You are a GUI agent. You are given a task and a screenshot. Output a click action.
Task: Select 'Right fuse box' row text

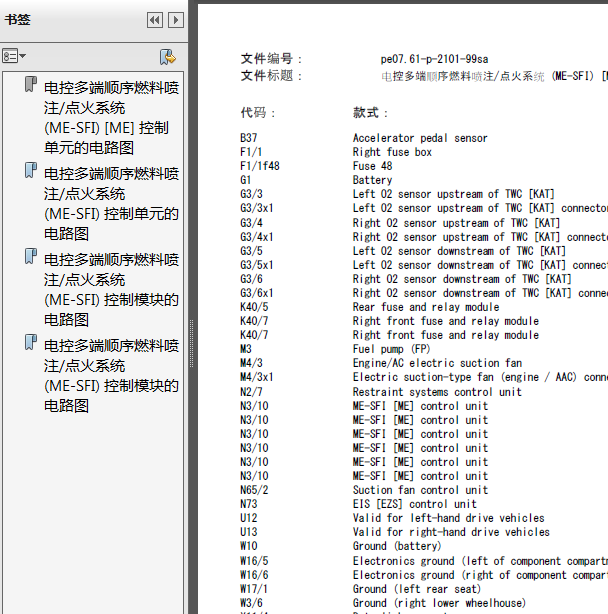click(392, 152)
